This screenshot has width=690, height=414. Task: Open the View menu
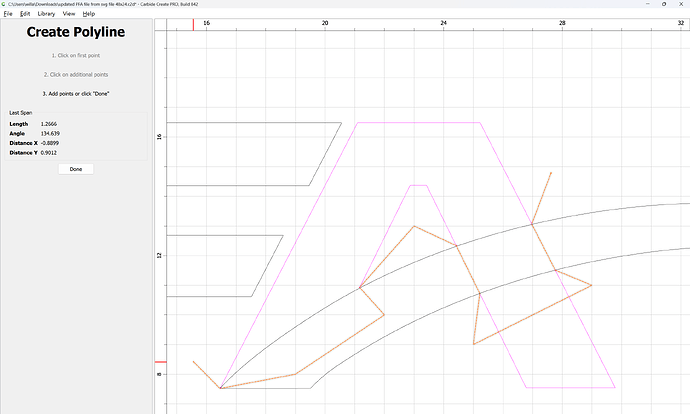pyautogui.click(x=69, y=14)
